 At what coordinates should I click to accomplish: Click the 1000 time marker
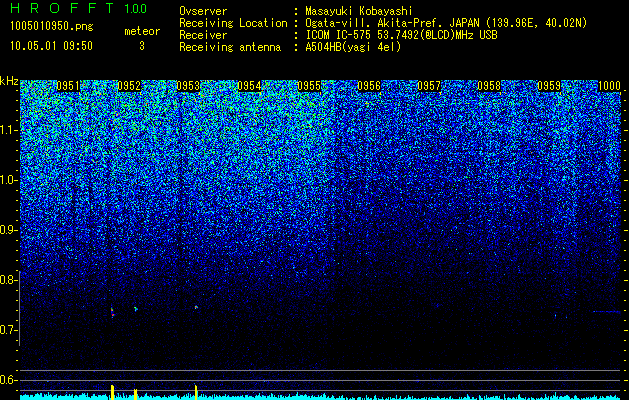click(x=609, y=86)
